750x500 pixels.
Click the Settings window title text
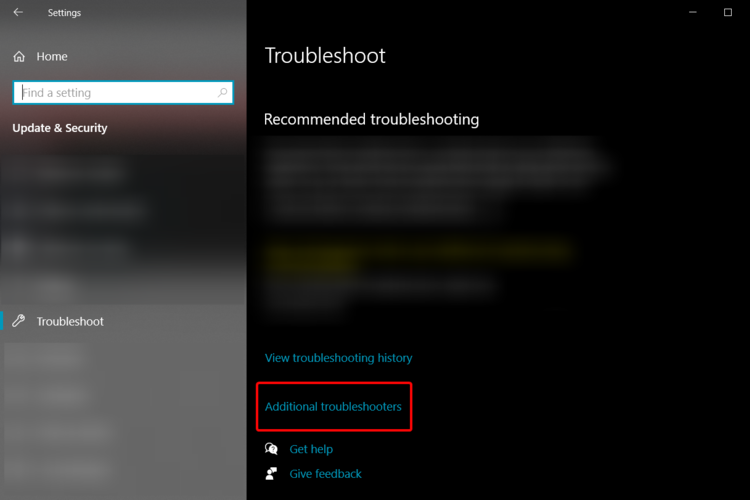64,13
